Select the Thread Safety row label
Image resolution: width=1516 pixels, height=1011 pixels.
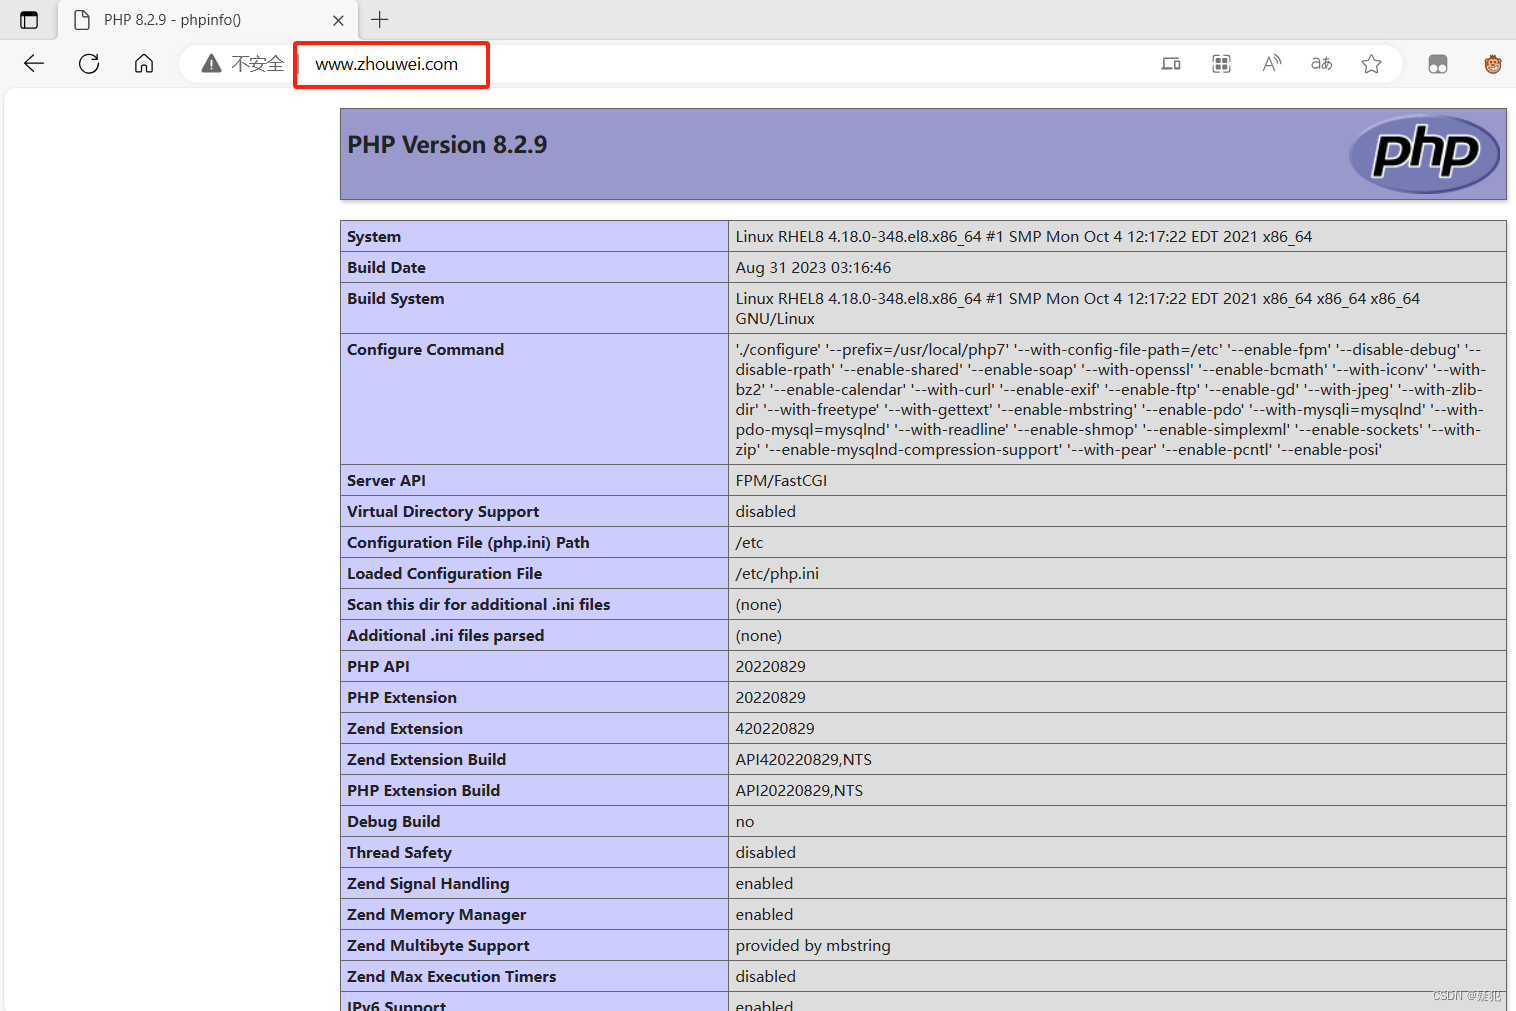pos(399,853)
